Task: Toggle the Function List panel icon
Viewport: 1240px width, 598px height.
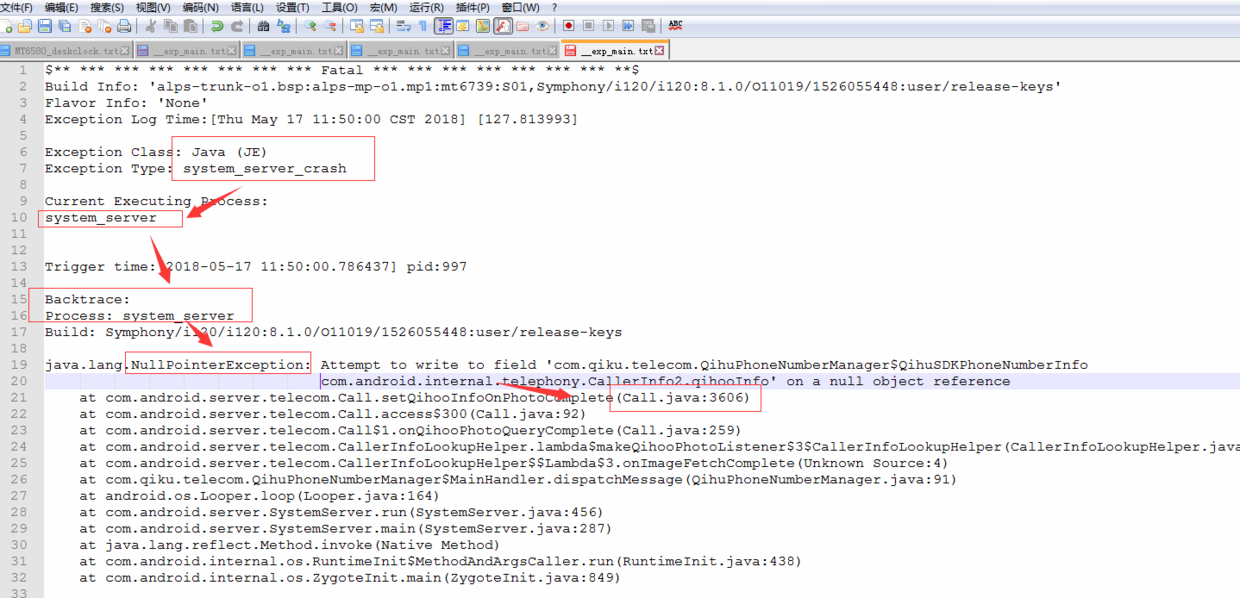Action: [x=502, y=25]
